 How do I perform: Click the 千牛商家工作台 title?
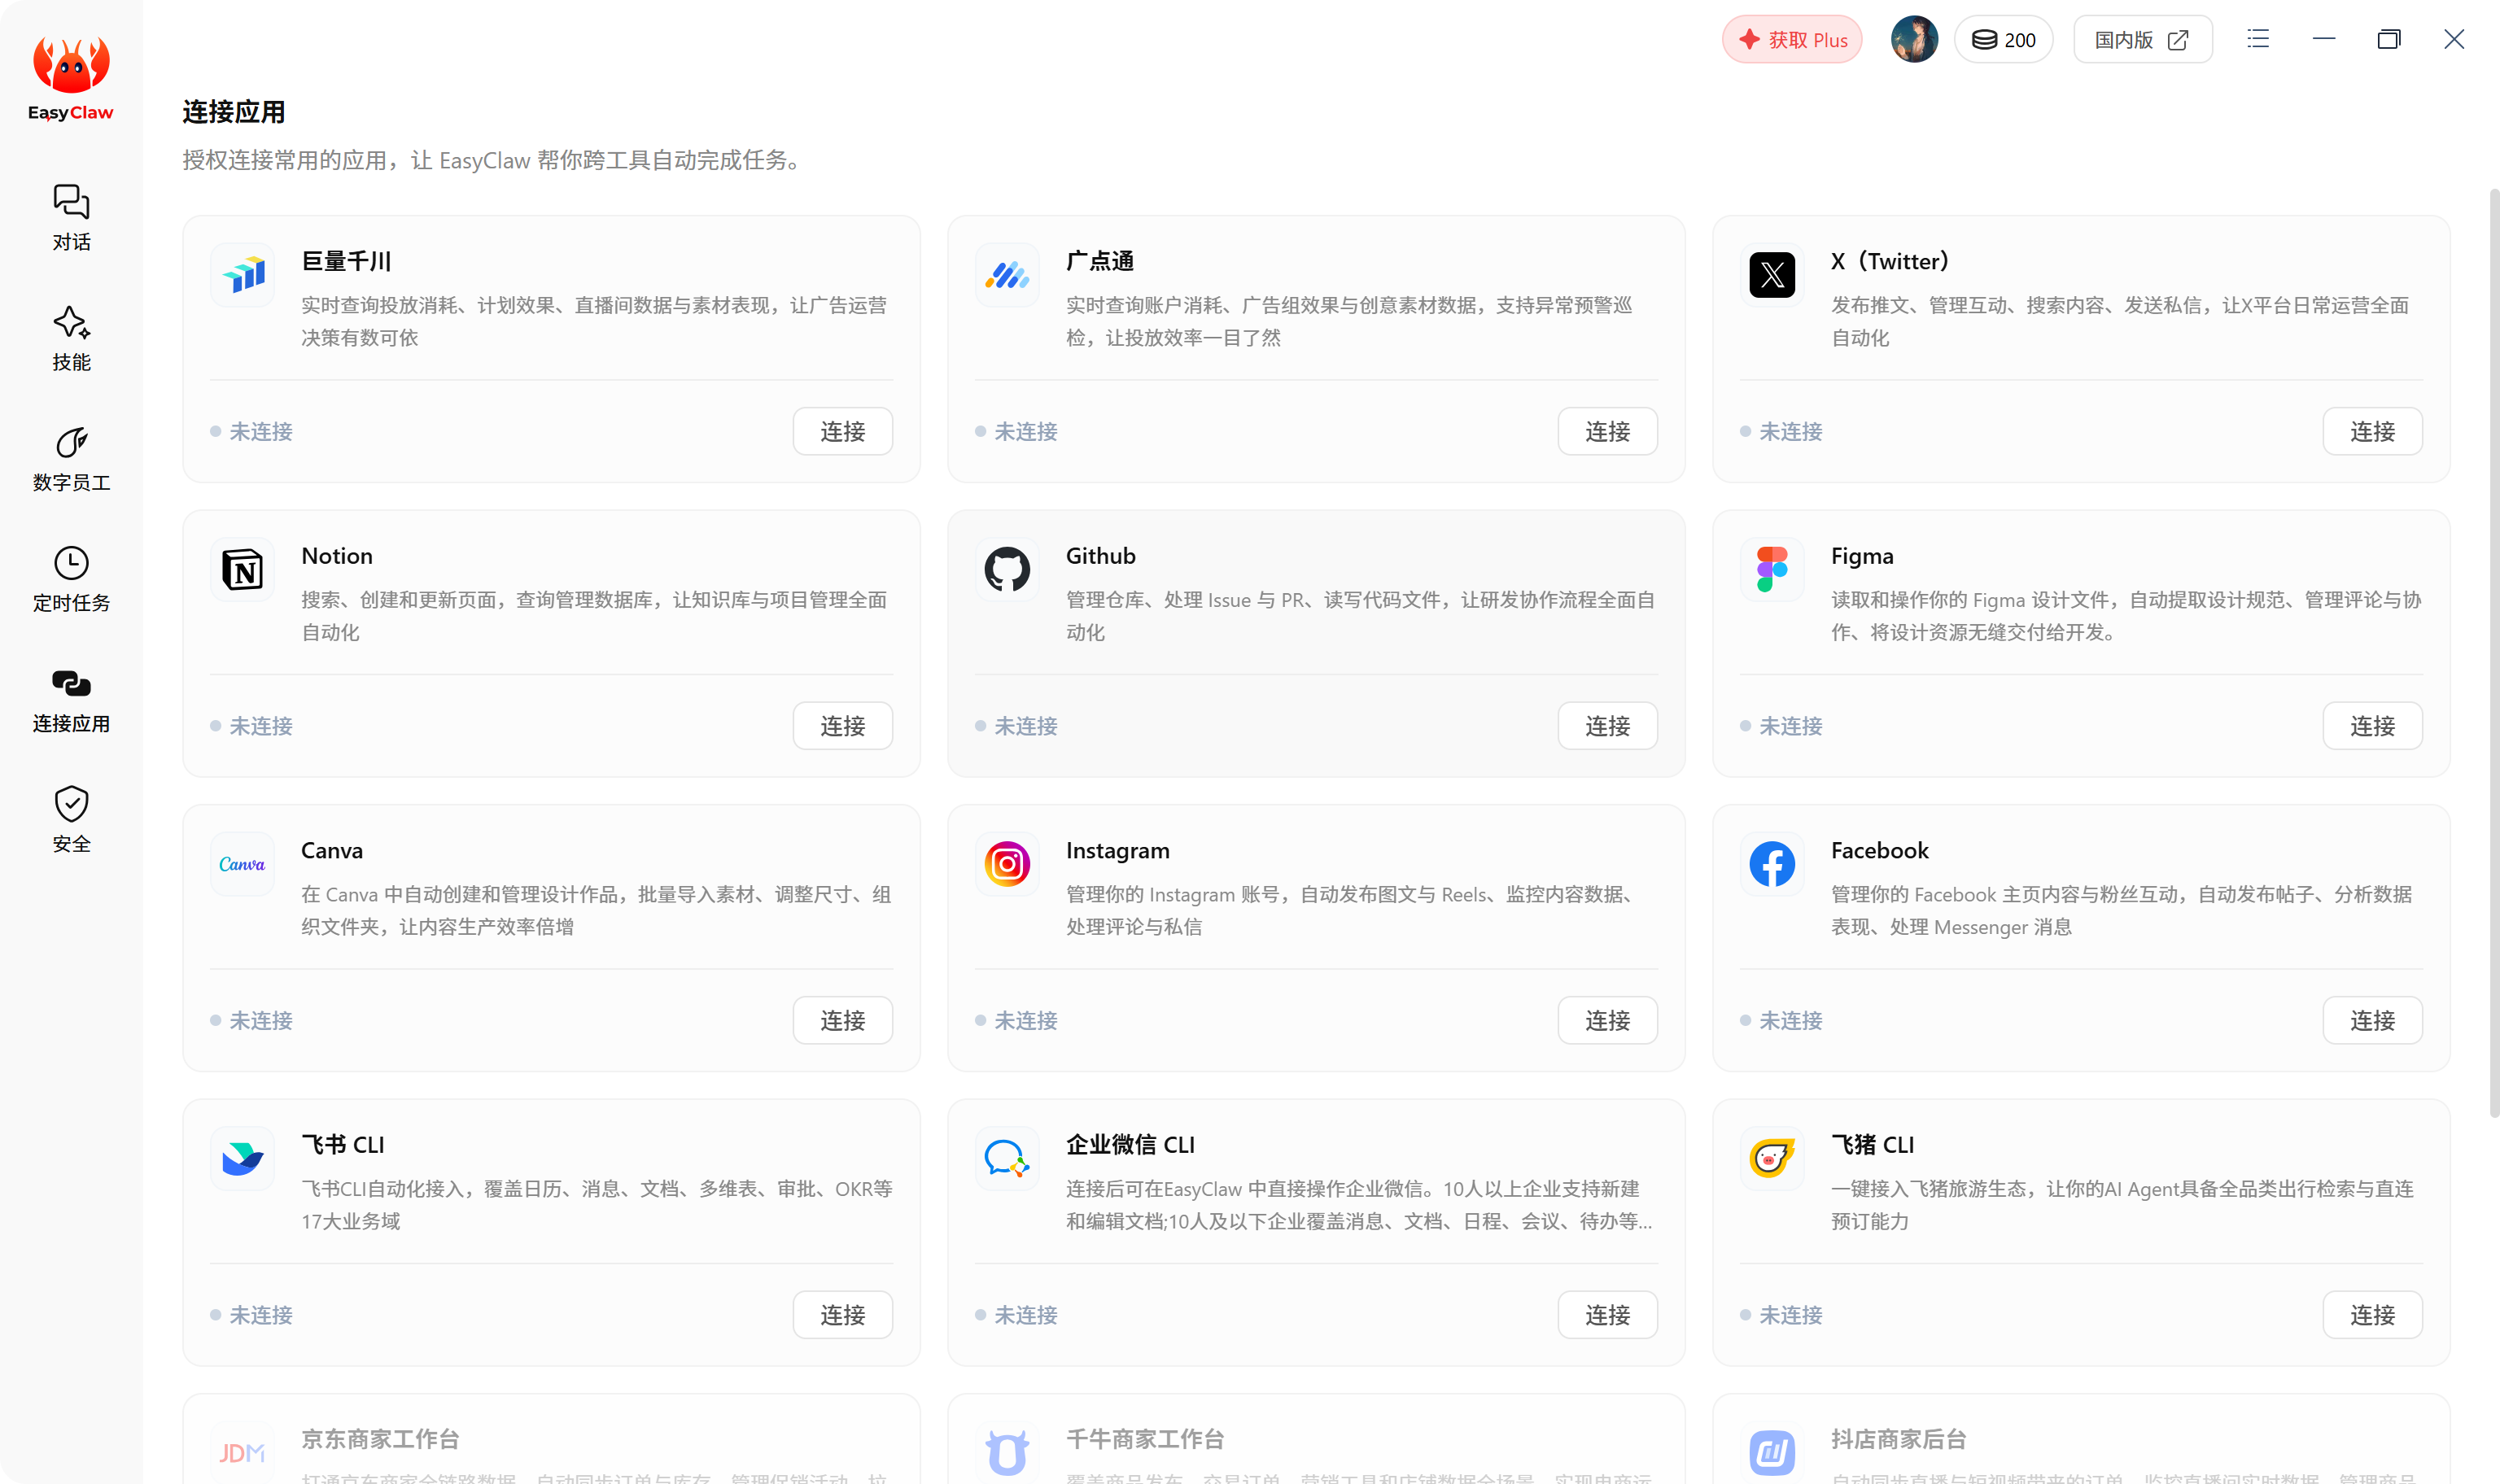[1145, 1439]
